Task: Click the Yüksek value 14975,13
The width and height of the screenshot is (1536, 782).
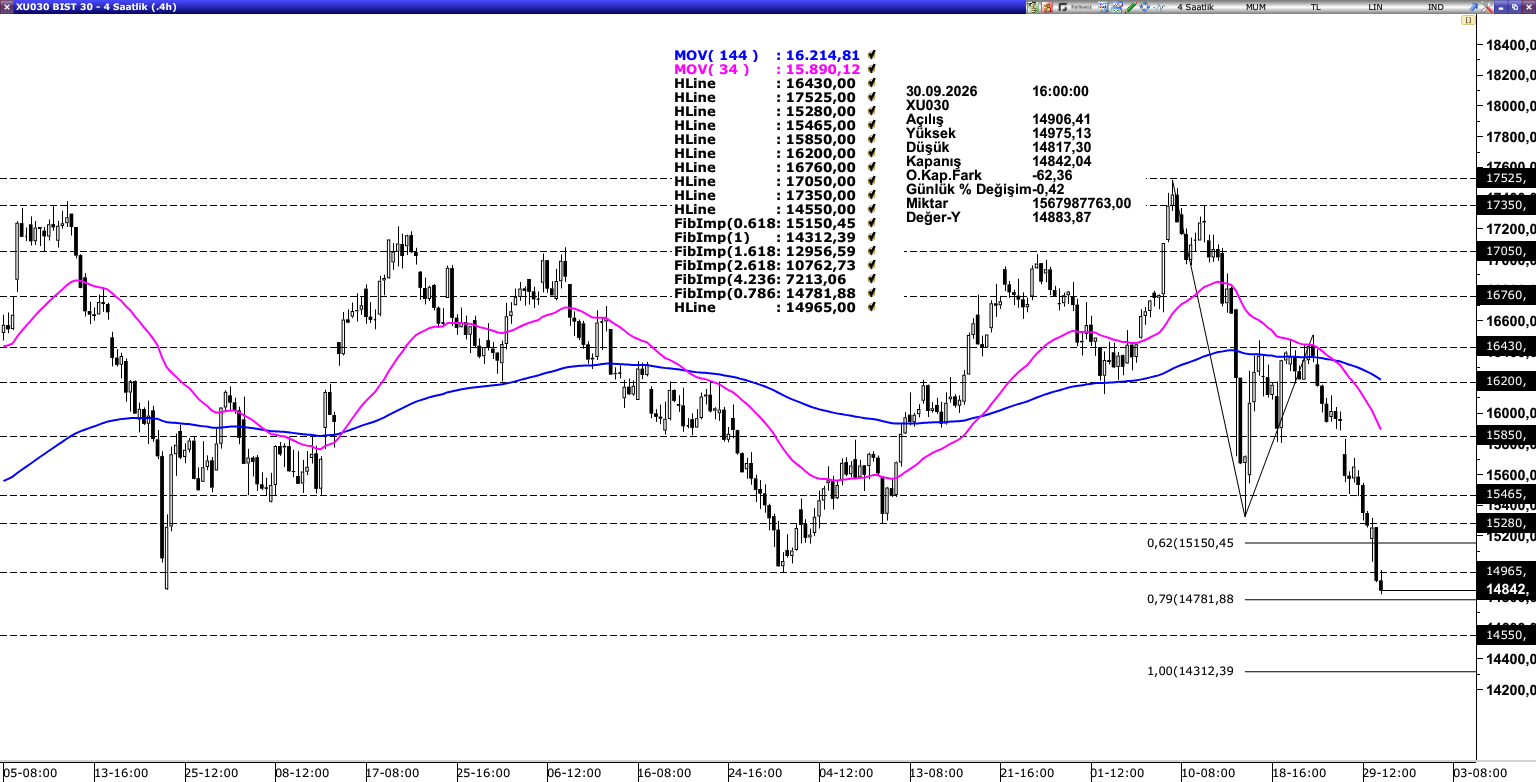Action: (1061, 133)
